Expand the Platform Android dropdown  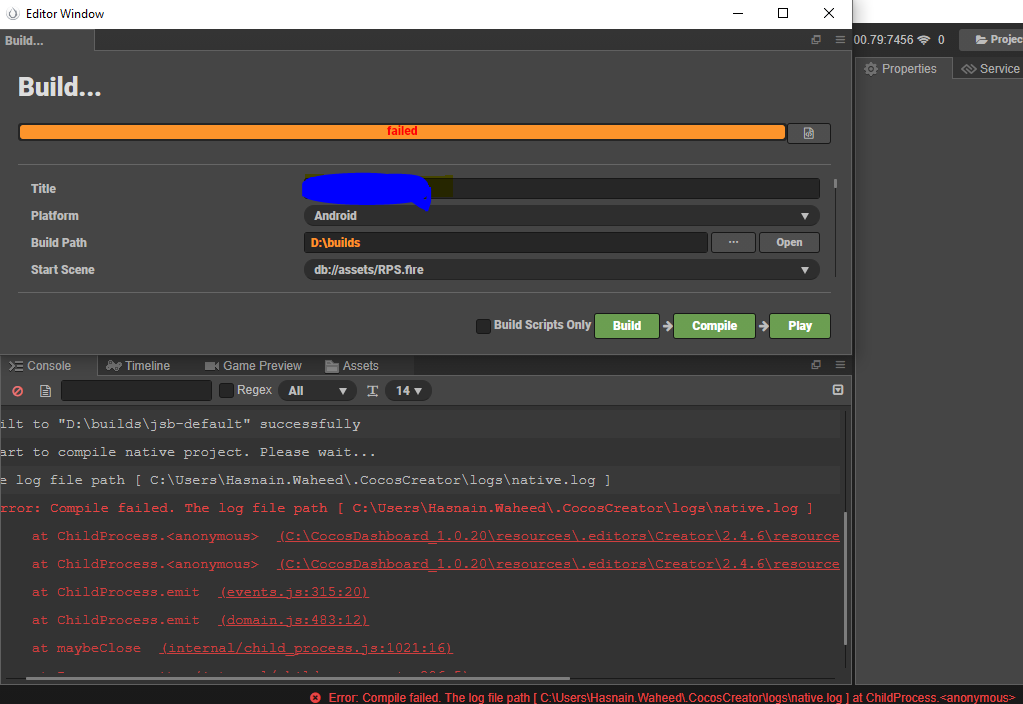[x=562, y=216]
